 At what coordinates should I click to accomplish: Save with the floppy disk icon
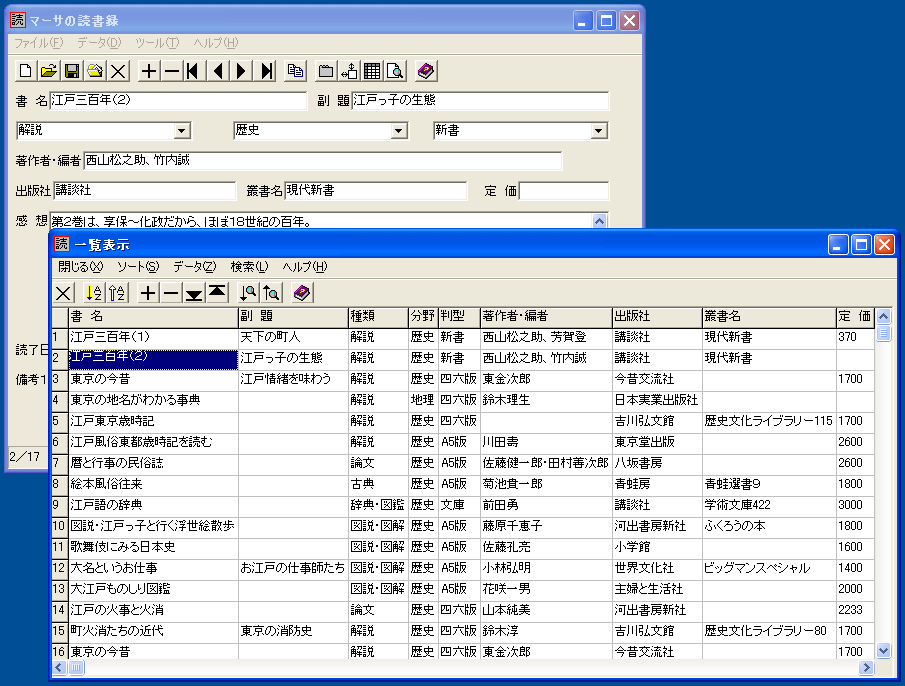pyautogui.click(x=72, y=71)
